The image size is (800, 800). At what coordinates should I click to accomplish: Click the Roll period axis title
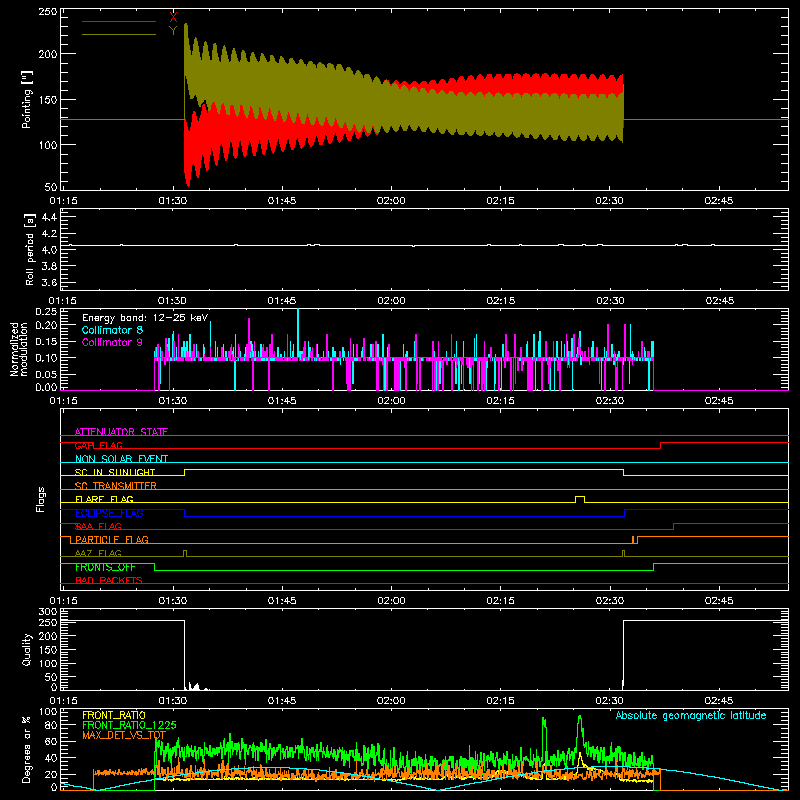(30, 249)
